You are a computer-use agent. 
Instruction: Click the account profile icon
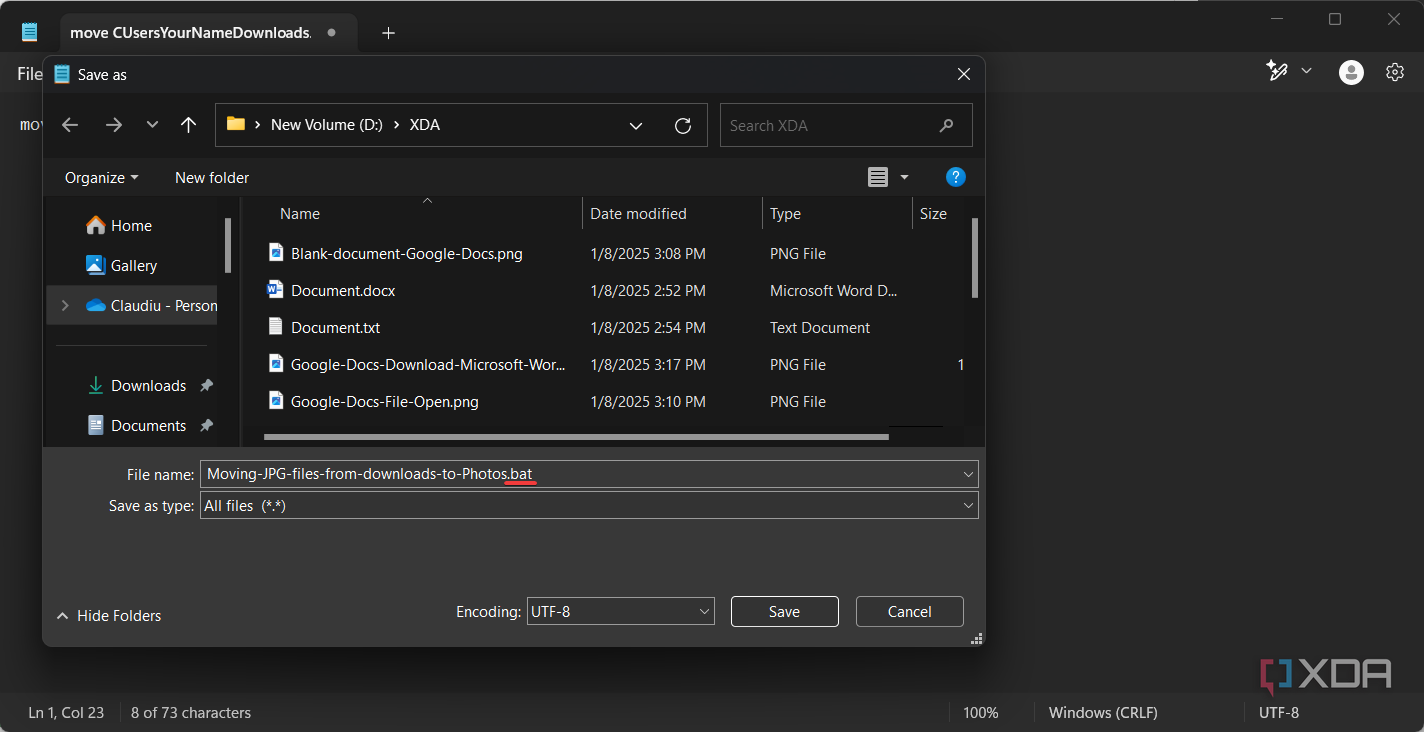point(1351,71)
